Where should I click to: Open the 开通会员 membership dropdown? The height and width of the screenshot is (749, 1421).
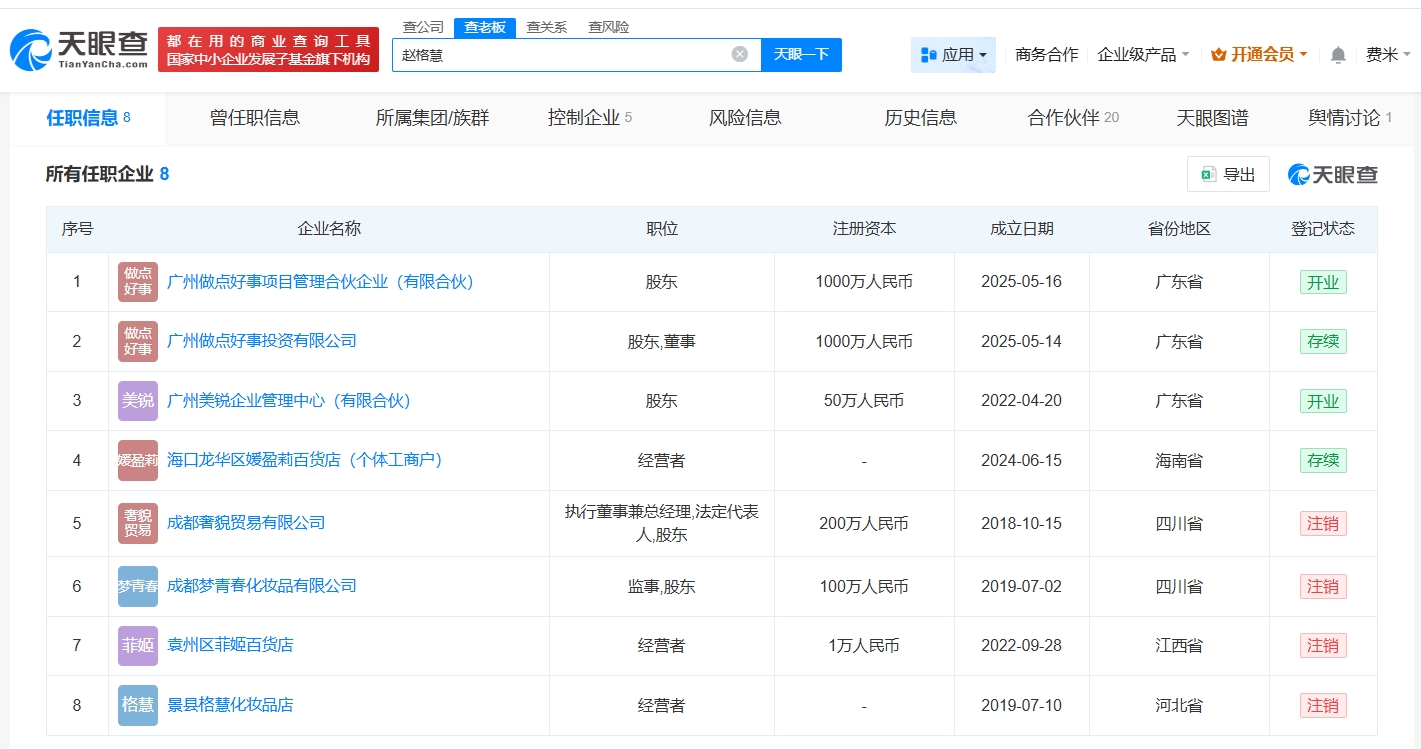point(1259,55)
